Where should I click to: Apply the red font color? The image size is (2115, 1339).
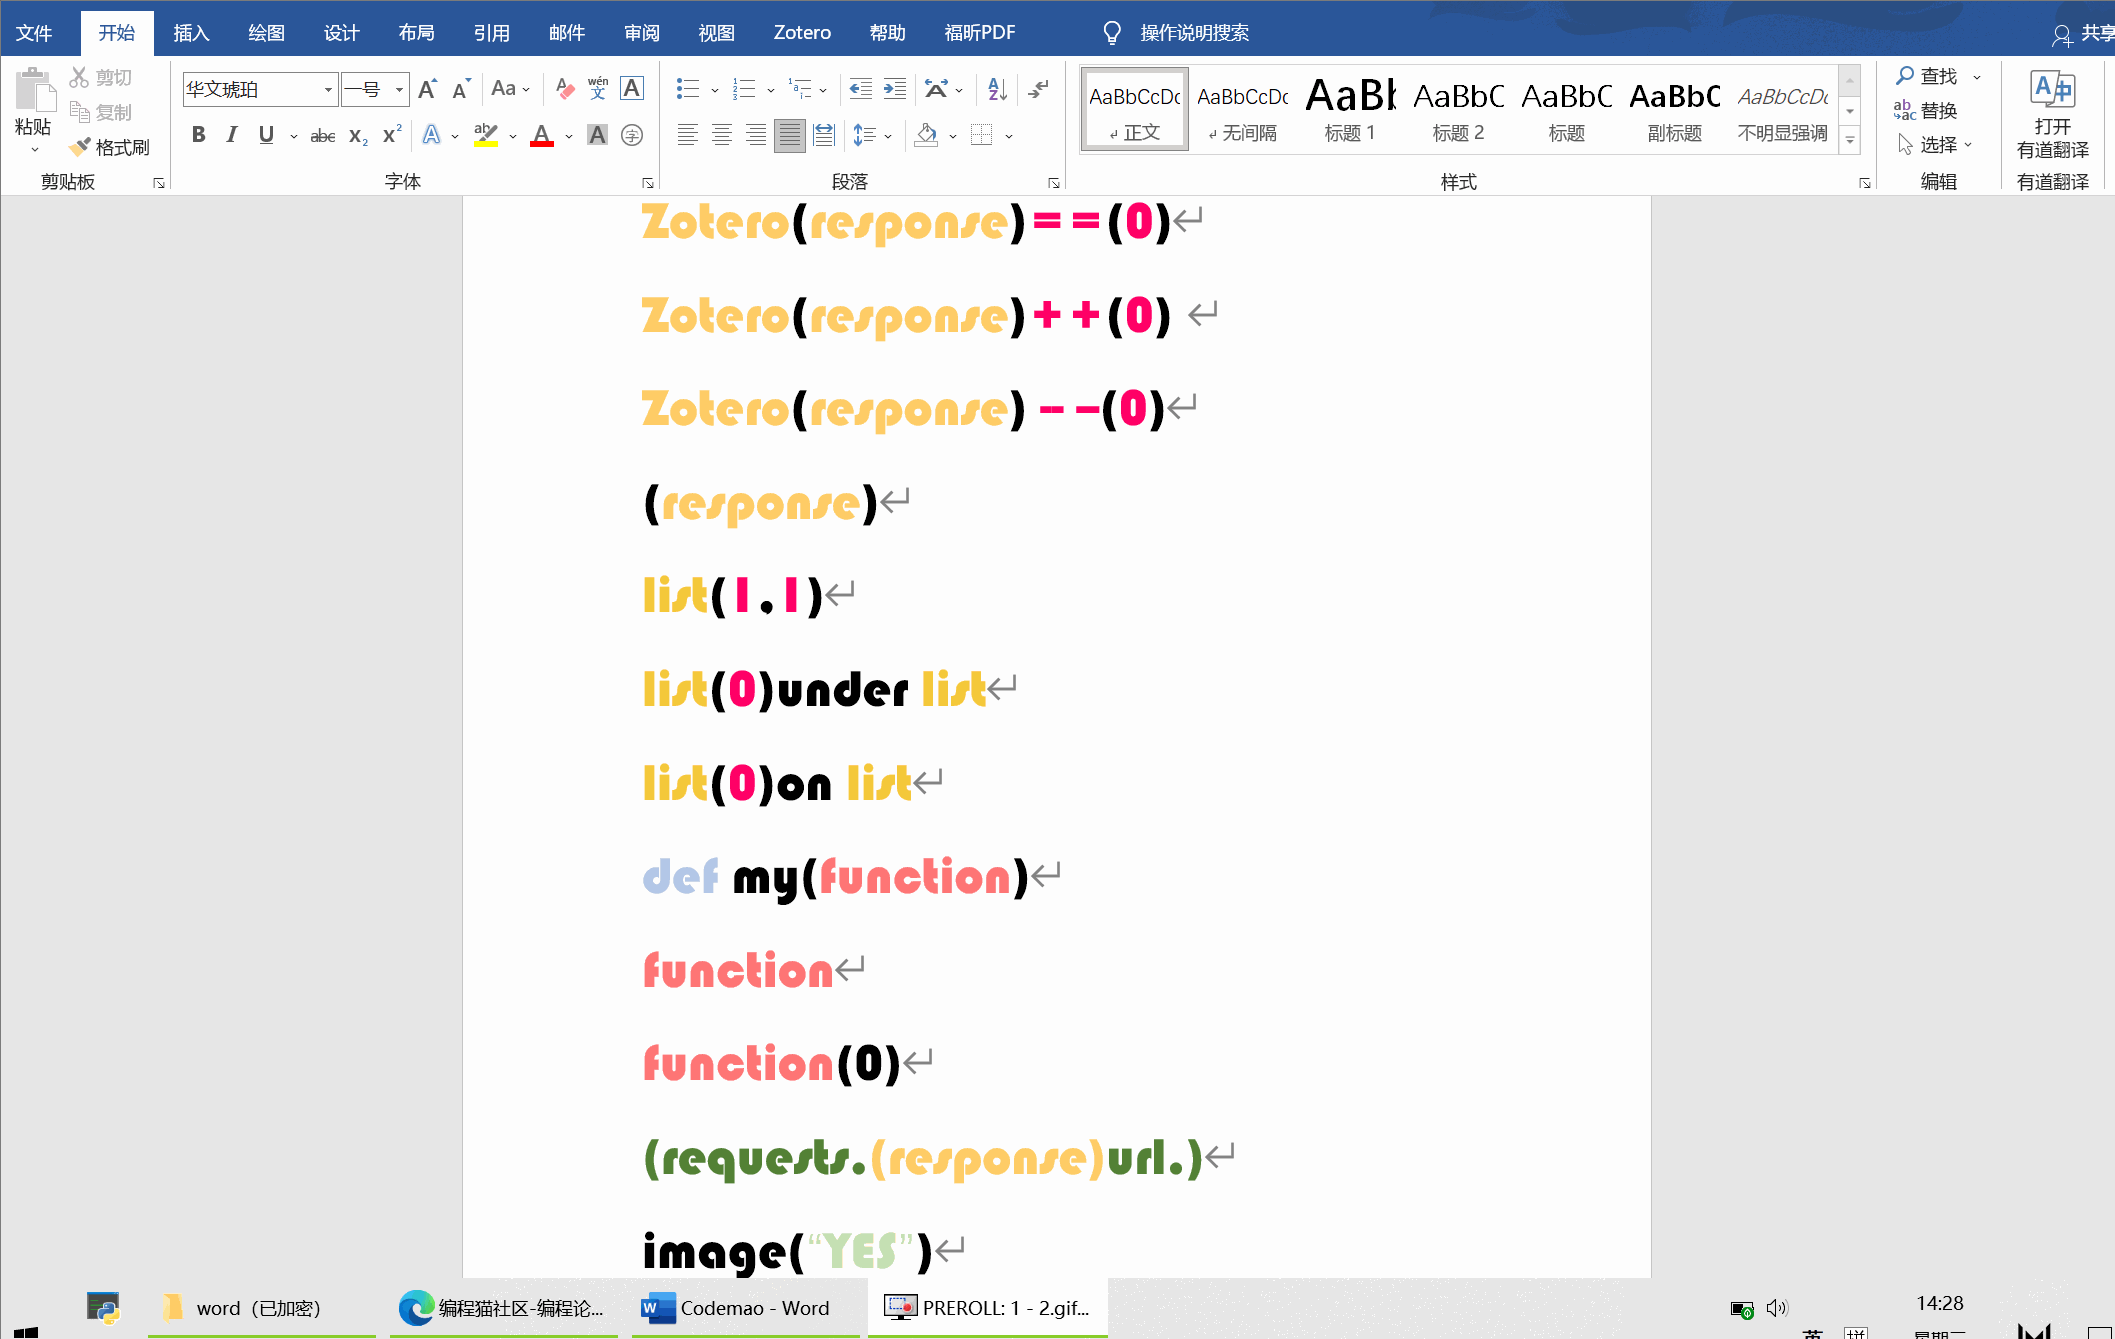pyautogui.click(x=542, y=135)
